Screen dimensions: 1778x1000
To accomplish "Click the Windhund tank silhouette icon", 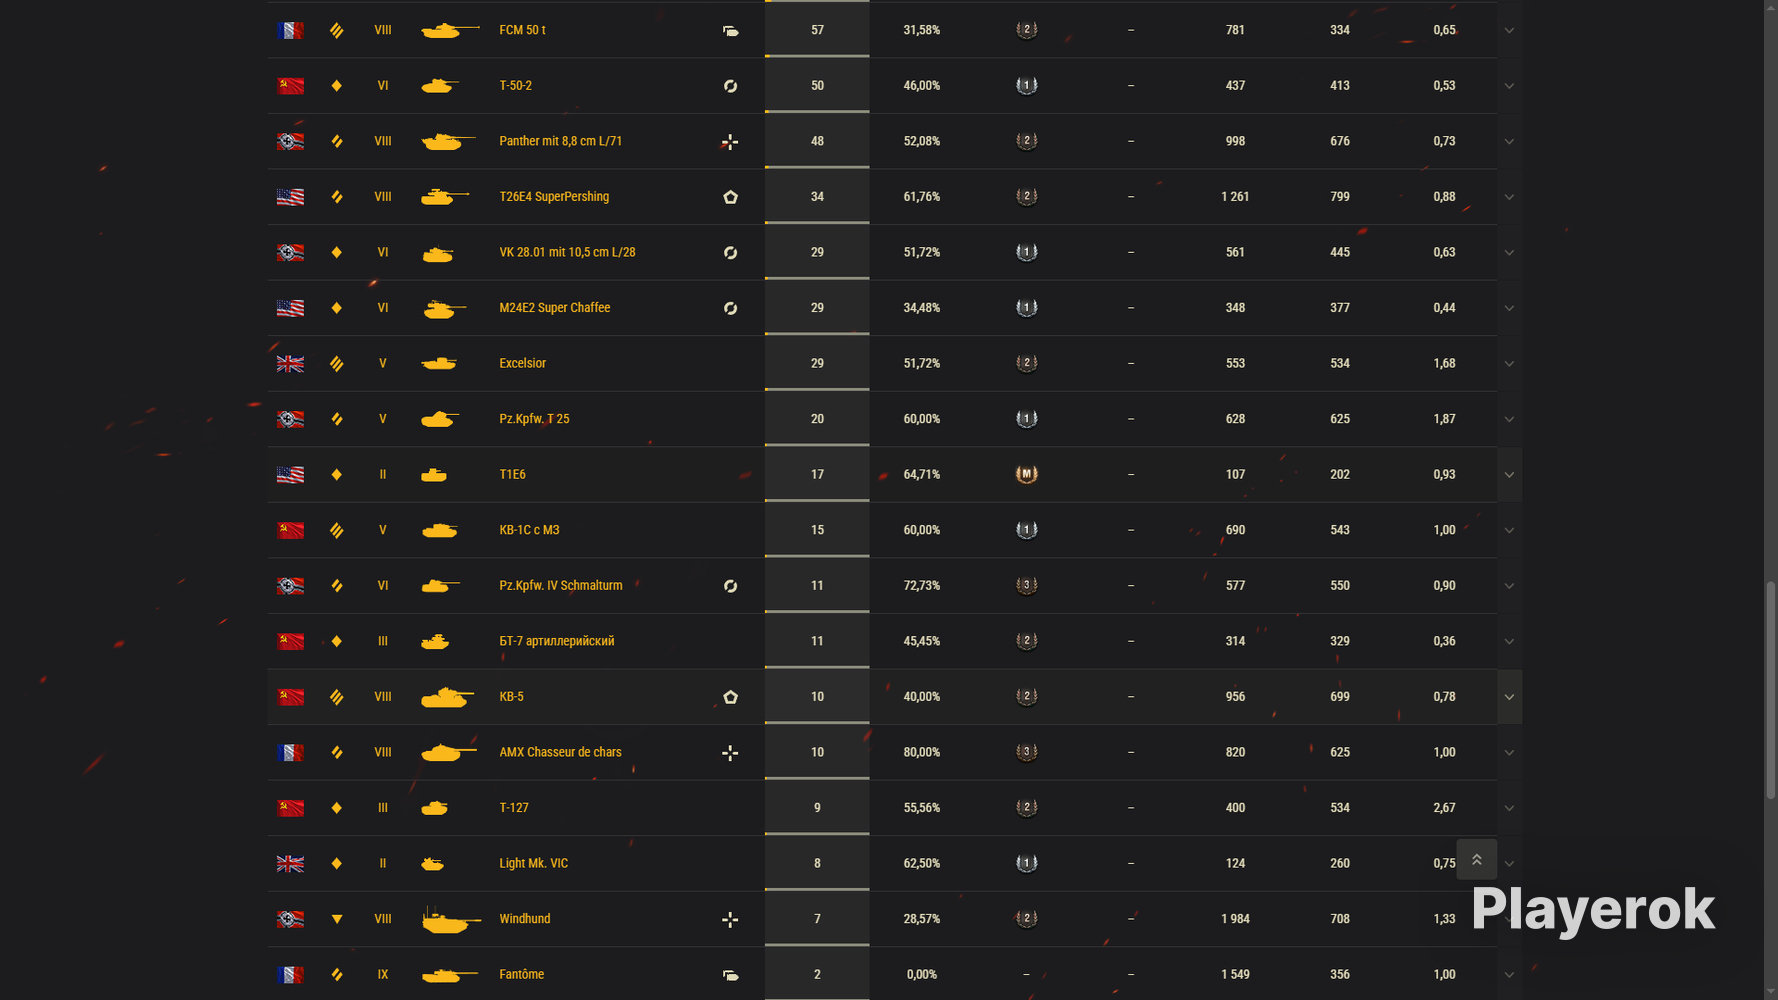I will [450, 919].
